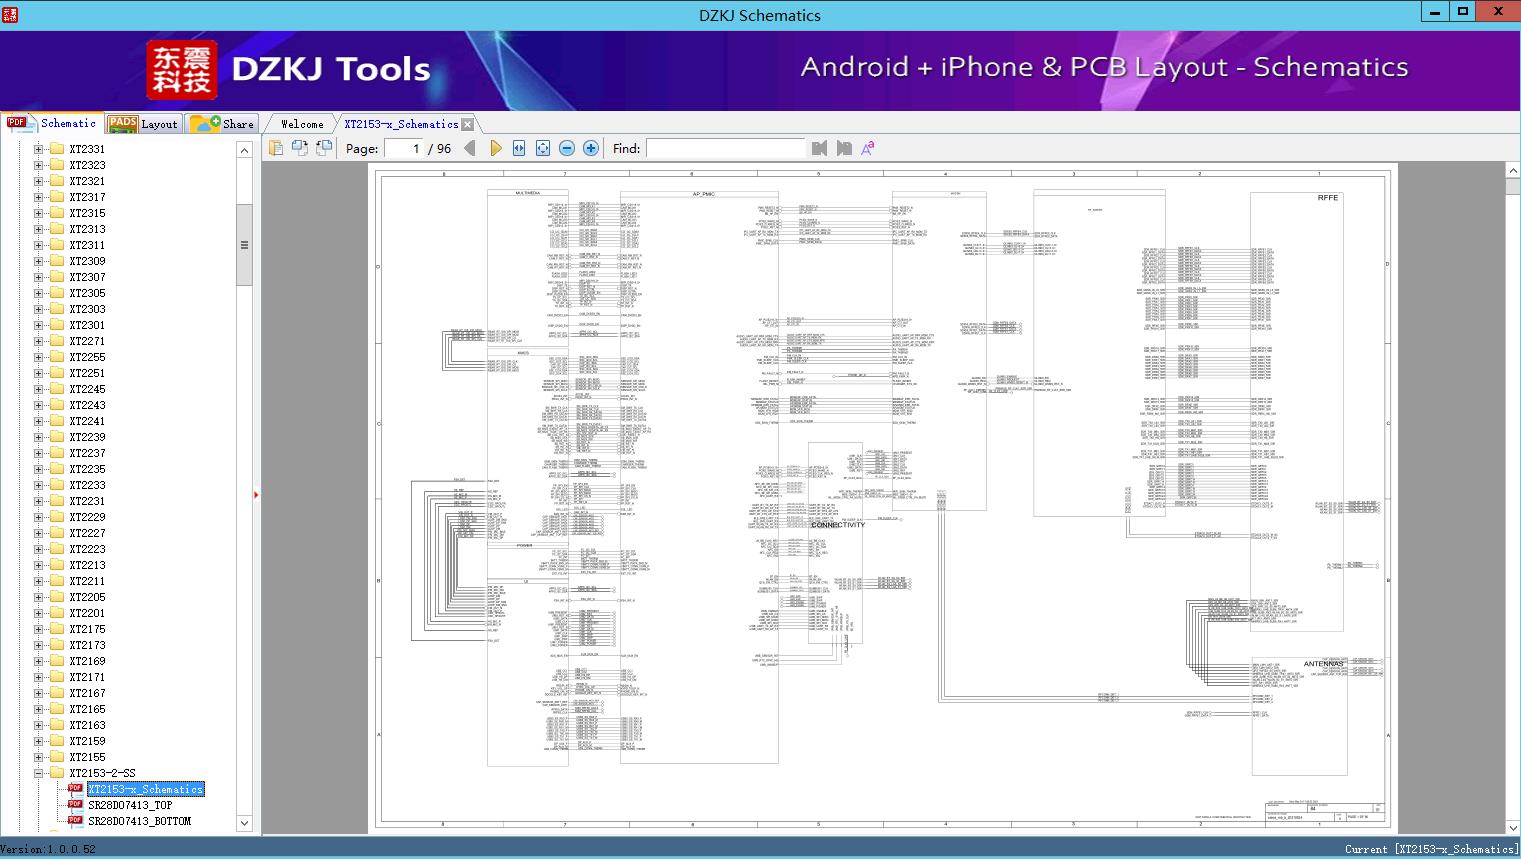1521x859 pixels.
Task: Open SR28D07413_TOP PDF file
Action: coord(130,805)
